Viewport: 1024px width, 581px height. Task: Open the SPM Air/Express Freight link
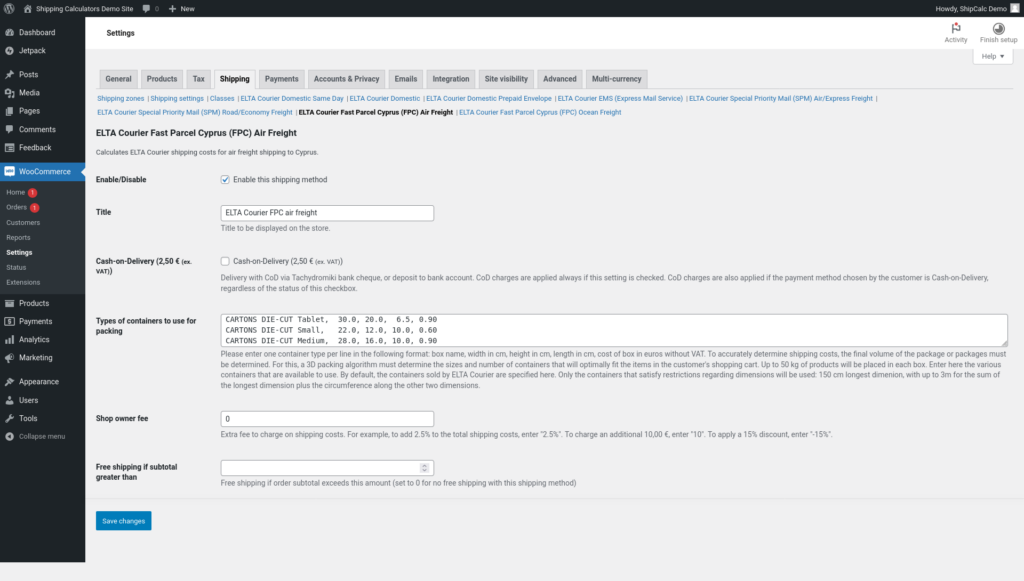(x=780, y=99)
